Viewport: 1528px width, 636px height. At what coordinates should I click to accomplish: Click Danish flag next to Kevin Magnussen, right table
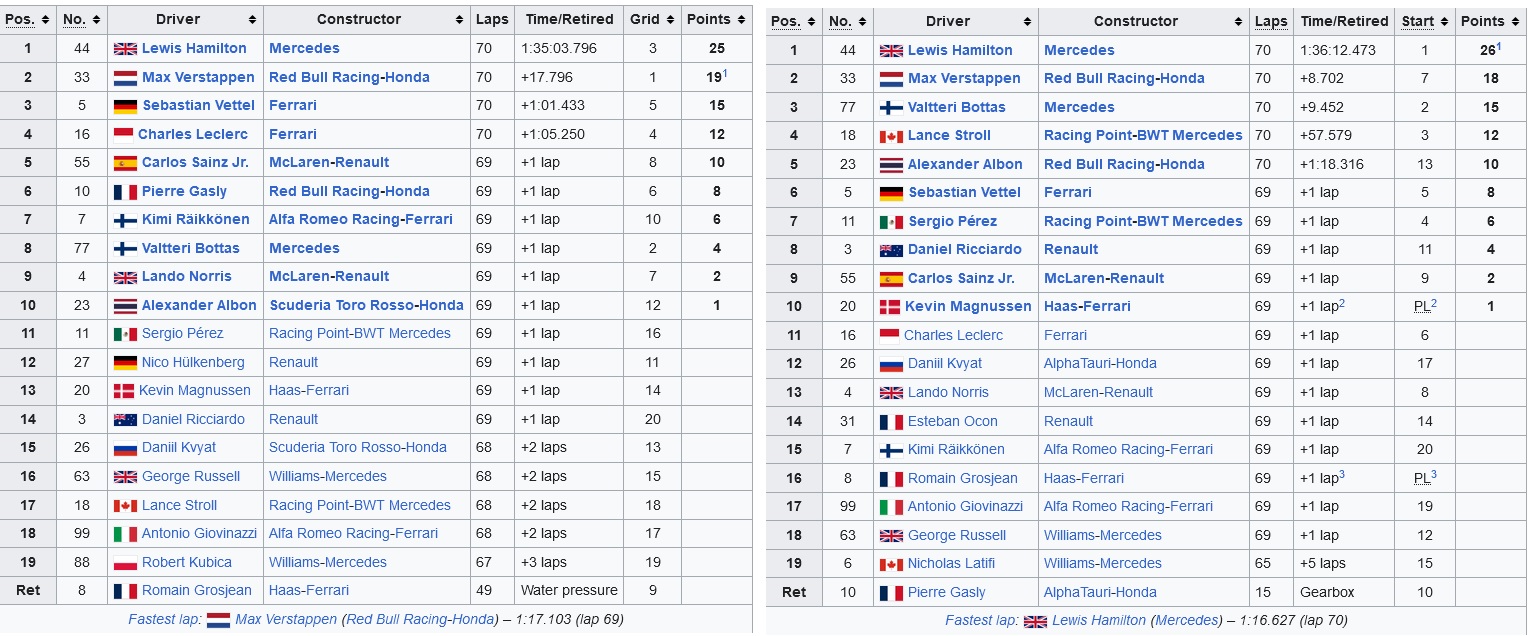(x=890, y=306)
